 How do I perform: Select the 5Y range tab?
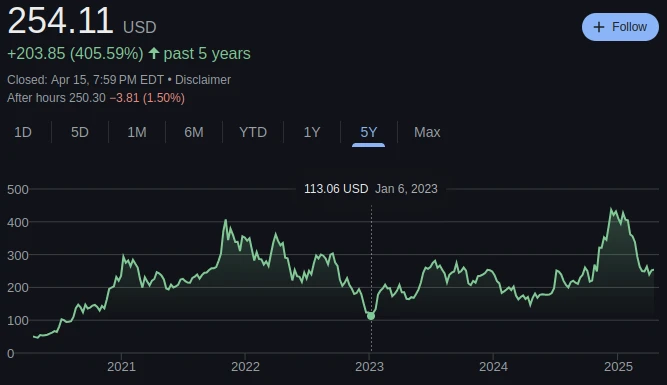pyautogui.click(x=368, y=132)
